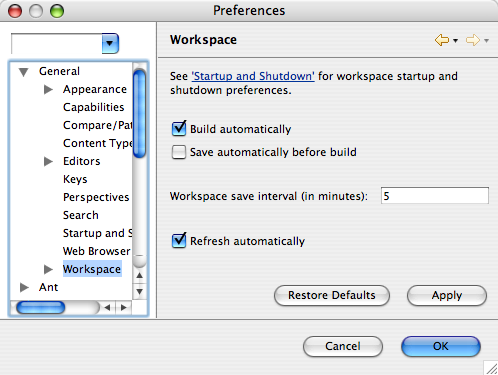Toggle Refresh automatically checkbox
The height and width of the screenshot is (375, 498).
(x=179, y=241)
